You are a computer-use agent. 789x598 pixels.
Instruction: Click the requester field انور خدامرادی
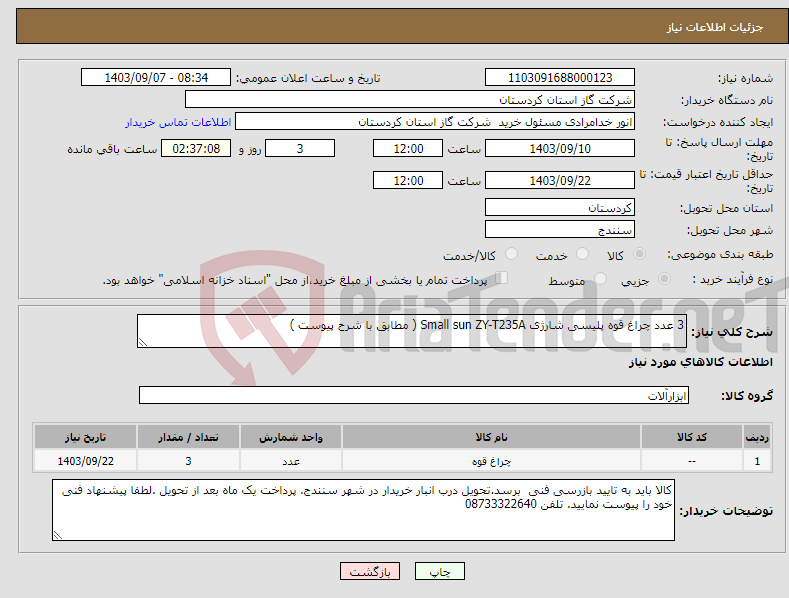[435, 122]
